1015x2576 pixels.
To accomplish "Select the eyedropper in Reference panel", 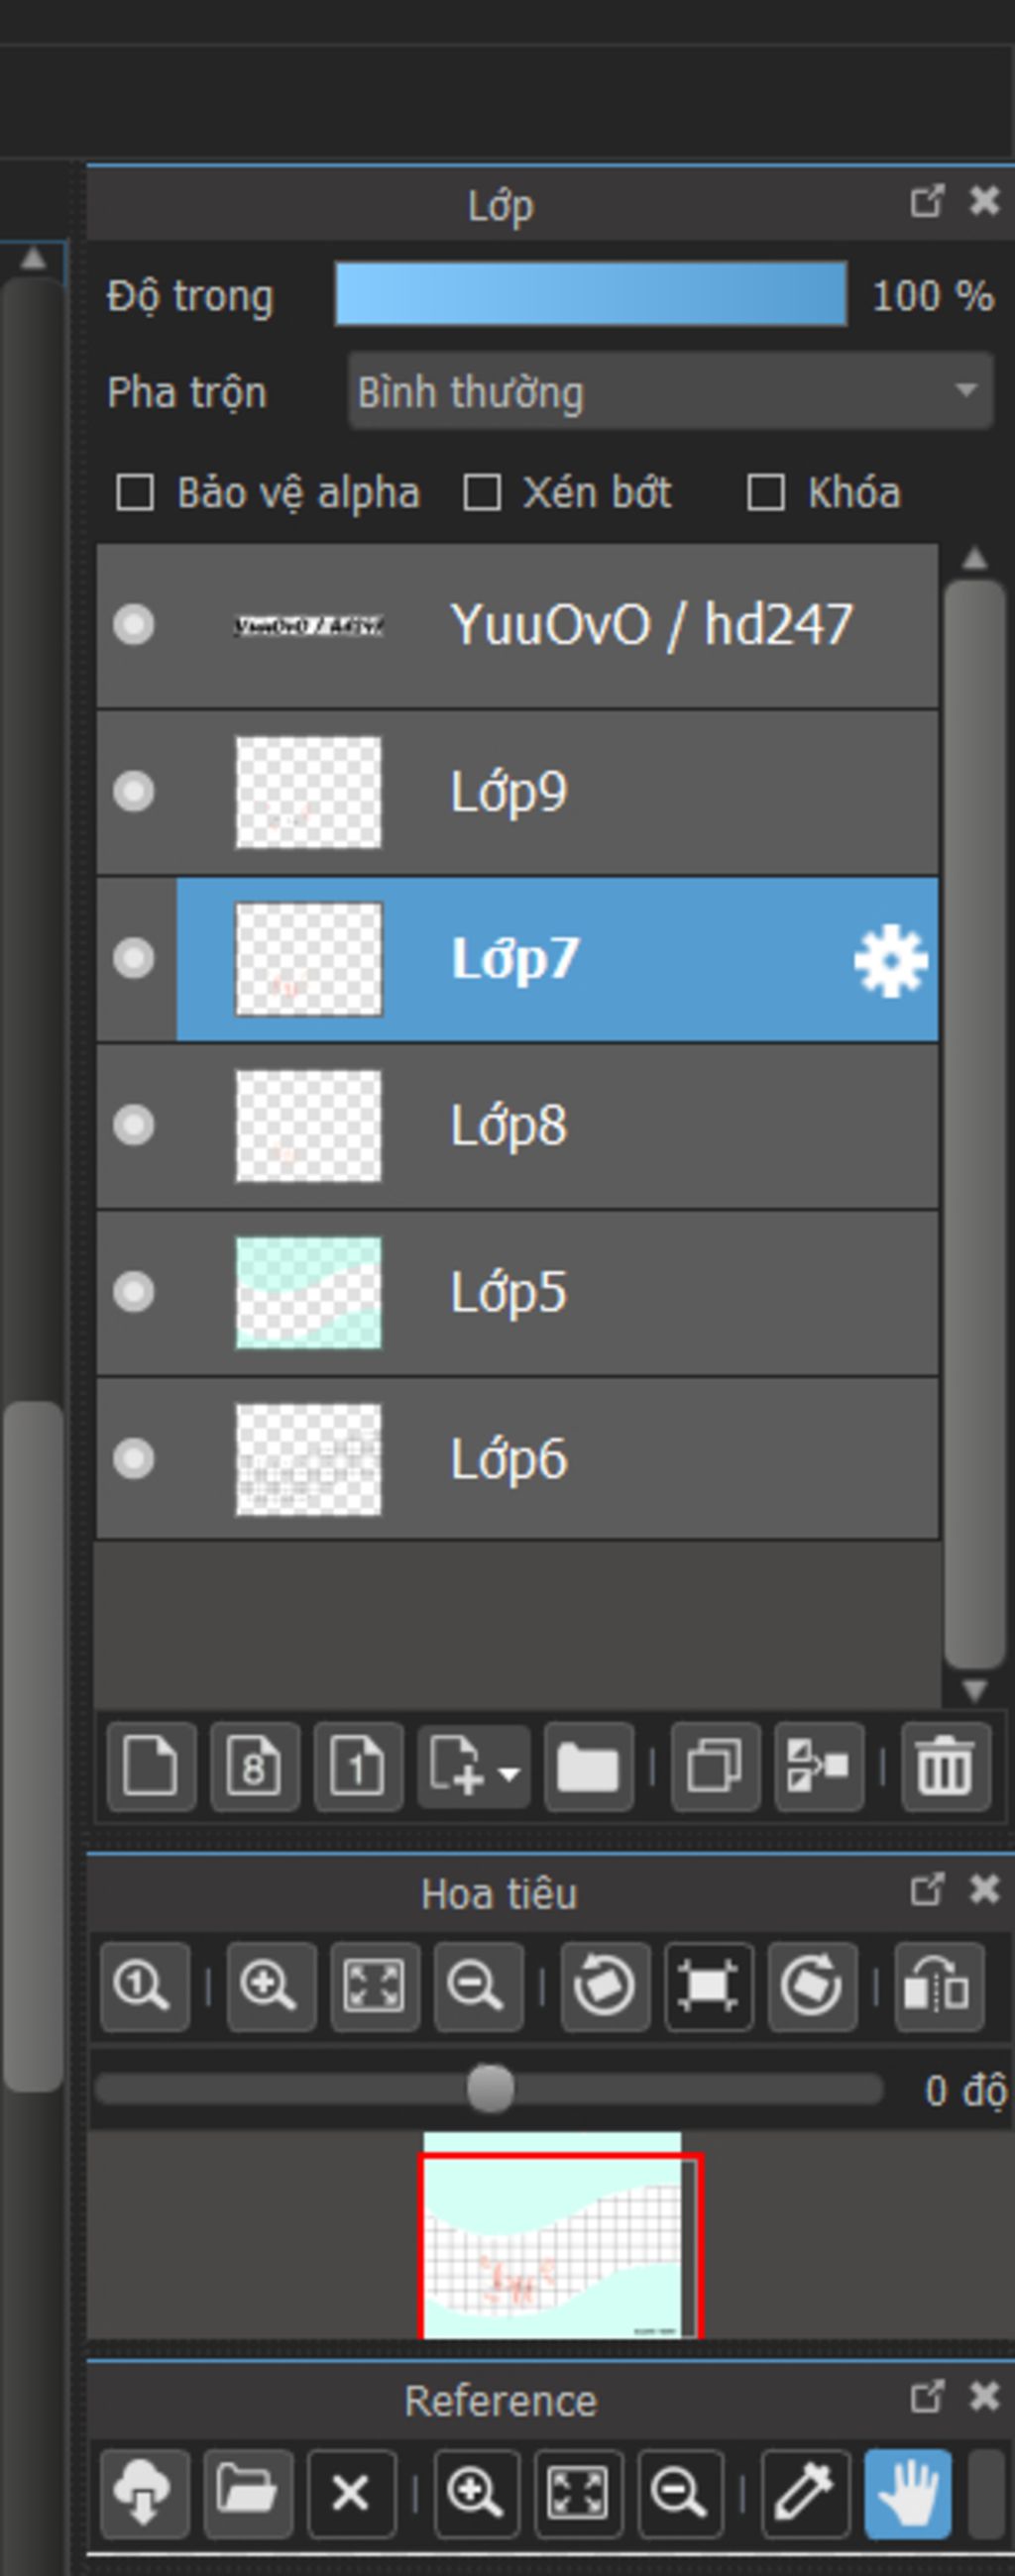I will click(805, 2492).
